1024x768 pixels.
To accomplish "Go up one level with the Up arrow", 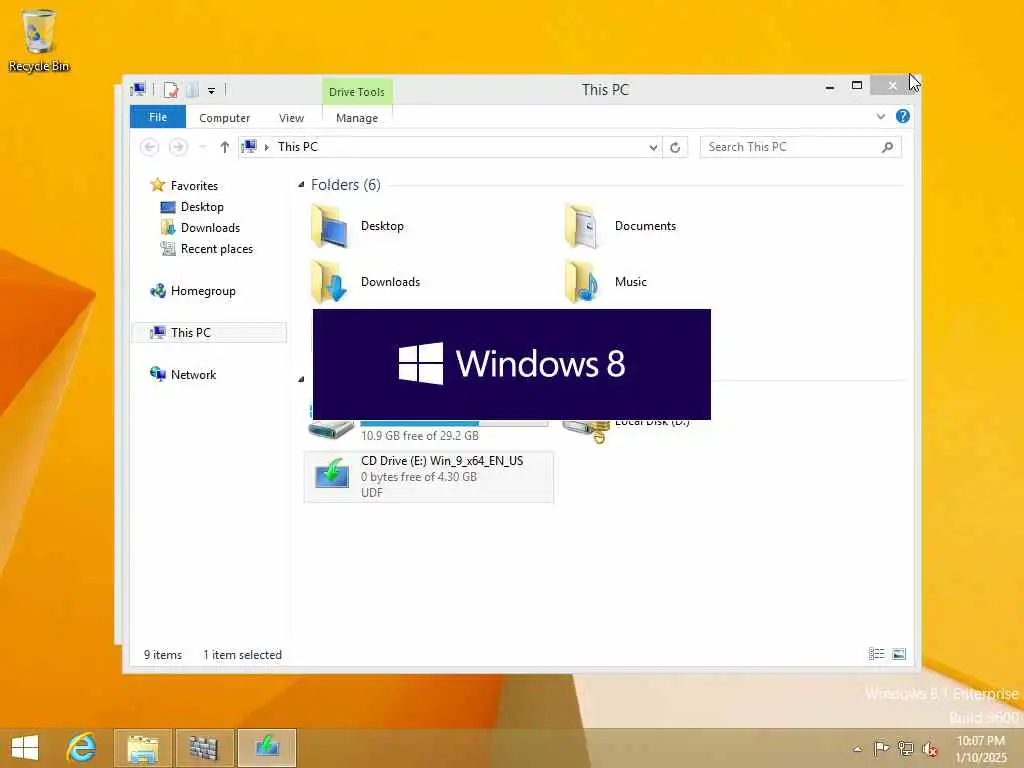I will [x=225, y=147].
